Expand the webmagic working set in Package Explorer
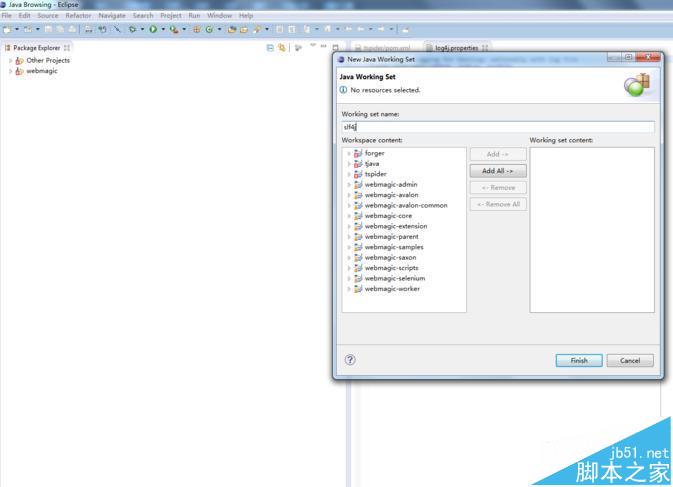673x487 pixels. coord(10,71)
